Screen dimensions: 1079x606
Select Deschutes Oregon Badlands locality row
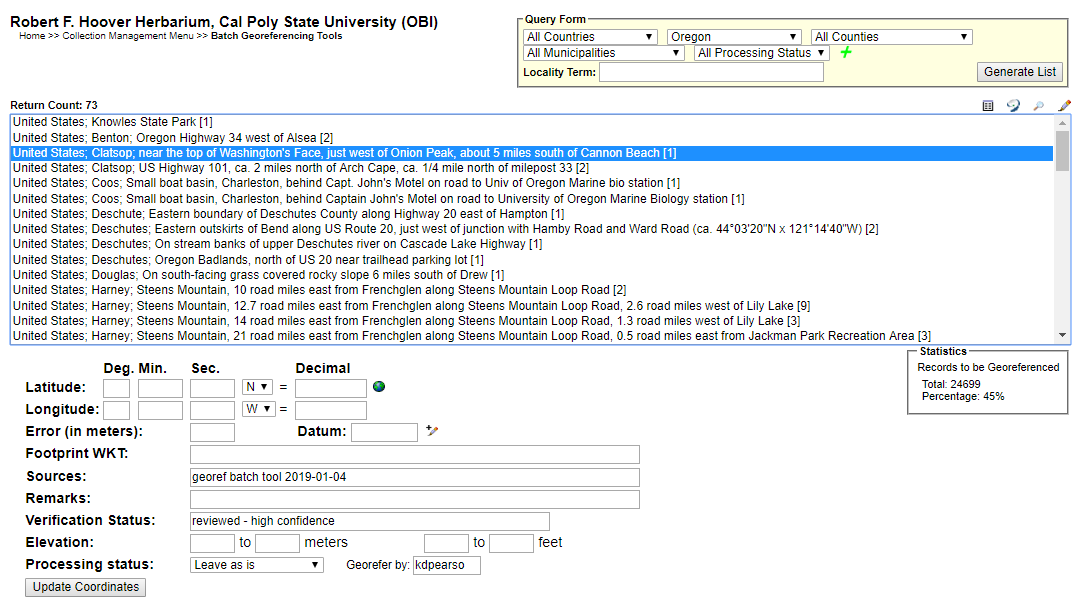click(532, 260)
